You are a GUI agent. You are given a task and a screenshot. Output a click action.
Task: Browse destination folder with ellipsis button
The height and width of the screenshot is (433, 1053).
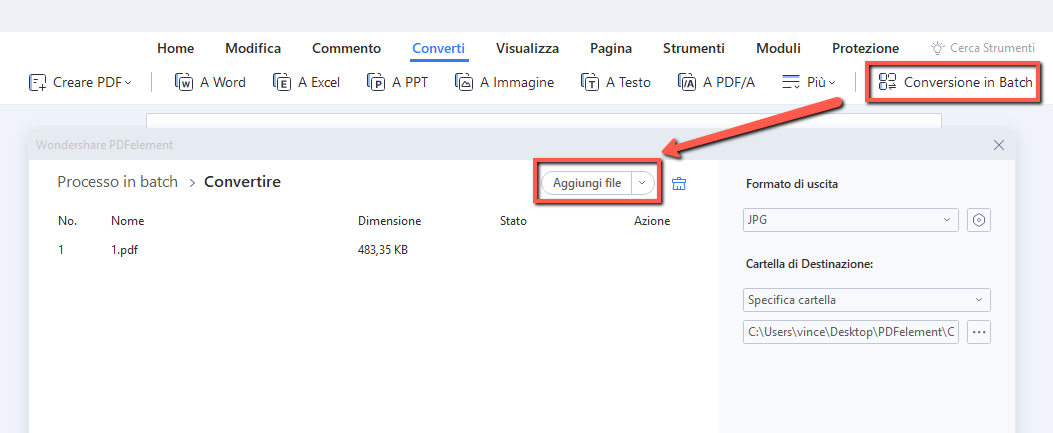click(x=979, y=332)
